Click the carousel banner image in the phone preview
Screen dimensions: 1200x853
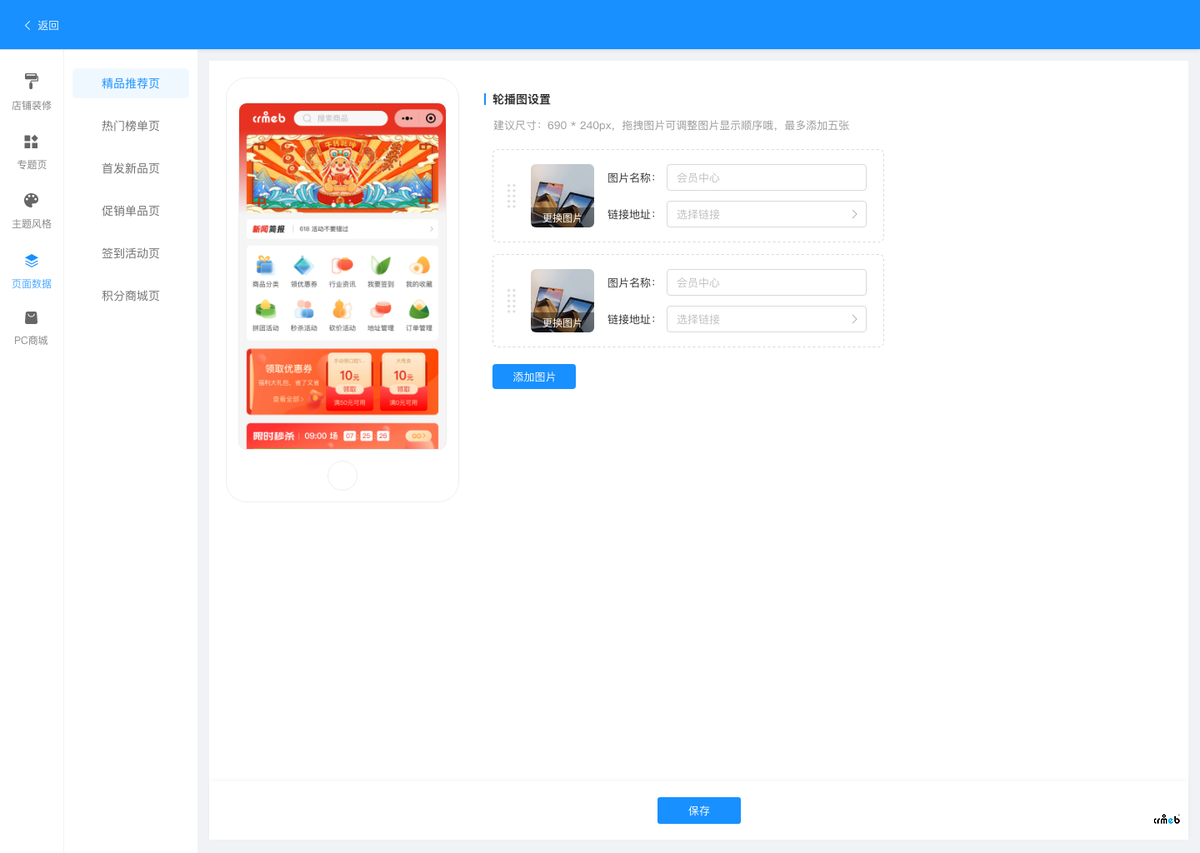[342, 172]
